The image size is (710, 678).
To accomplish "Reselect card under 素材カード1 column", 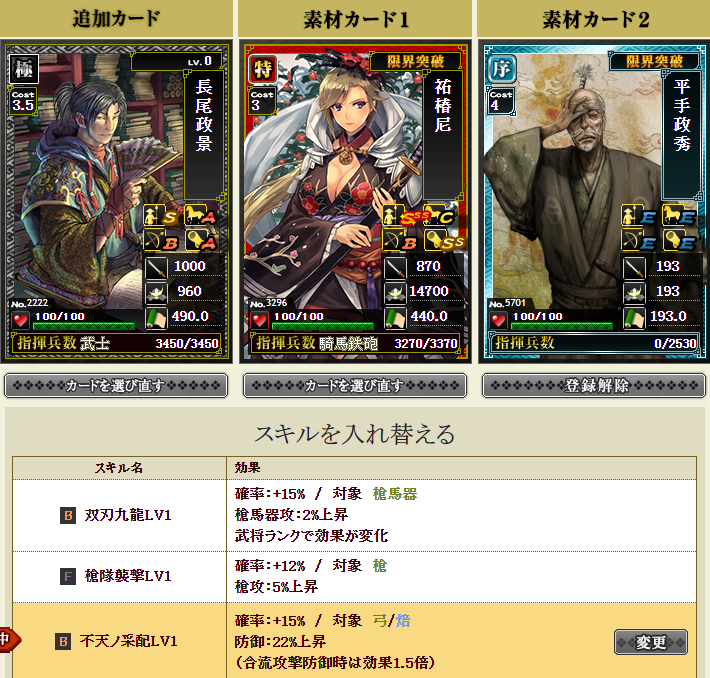I will (x=355, y=386).
